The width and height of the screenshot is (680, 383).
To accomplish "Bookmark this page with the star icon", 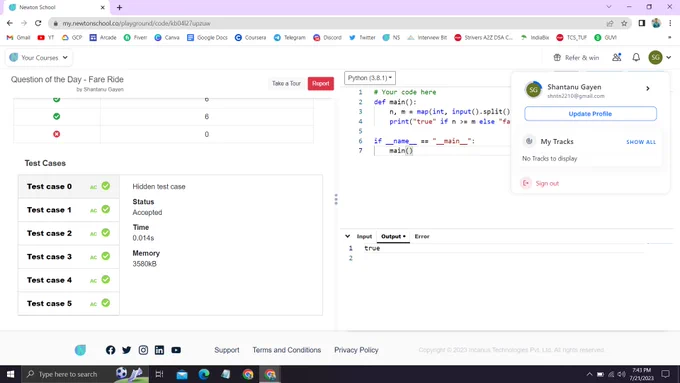I will tap(624, 23).
